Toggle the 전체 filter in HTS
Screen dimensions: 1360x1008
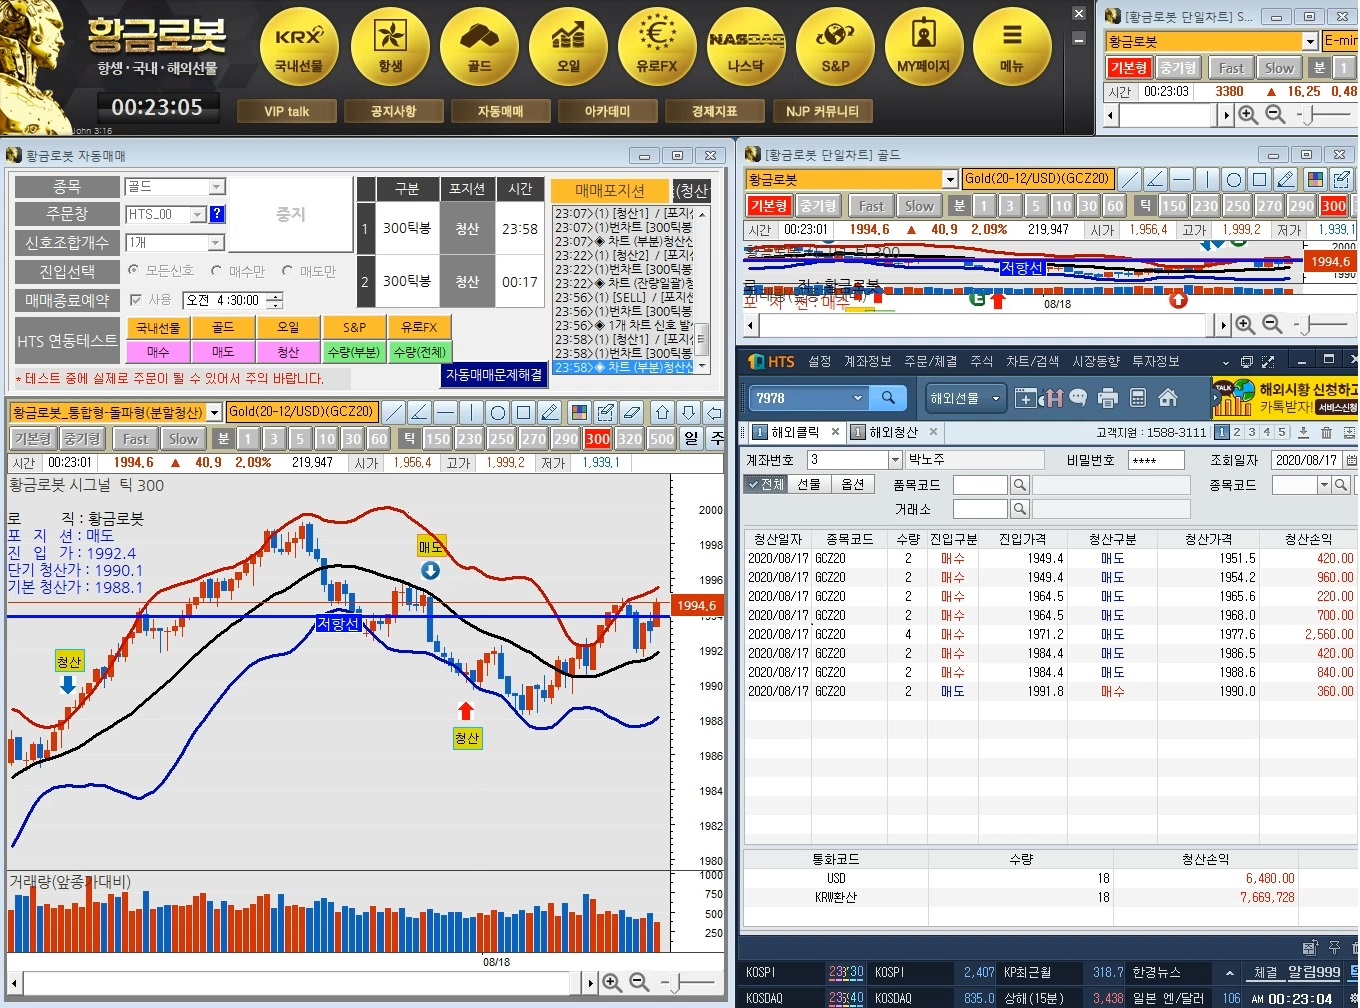[767, 484]
